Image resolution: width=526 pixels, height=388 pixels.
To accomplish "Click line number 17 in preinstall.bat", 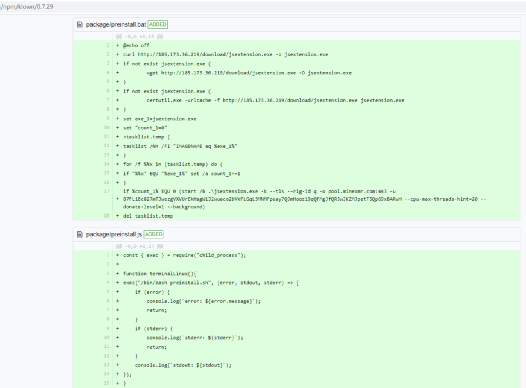I will (107, 191).
